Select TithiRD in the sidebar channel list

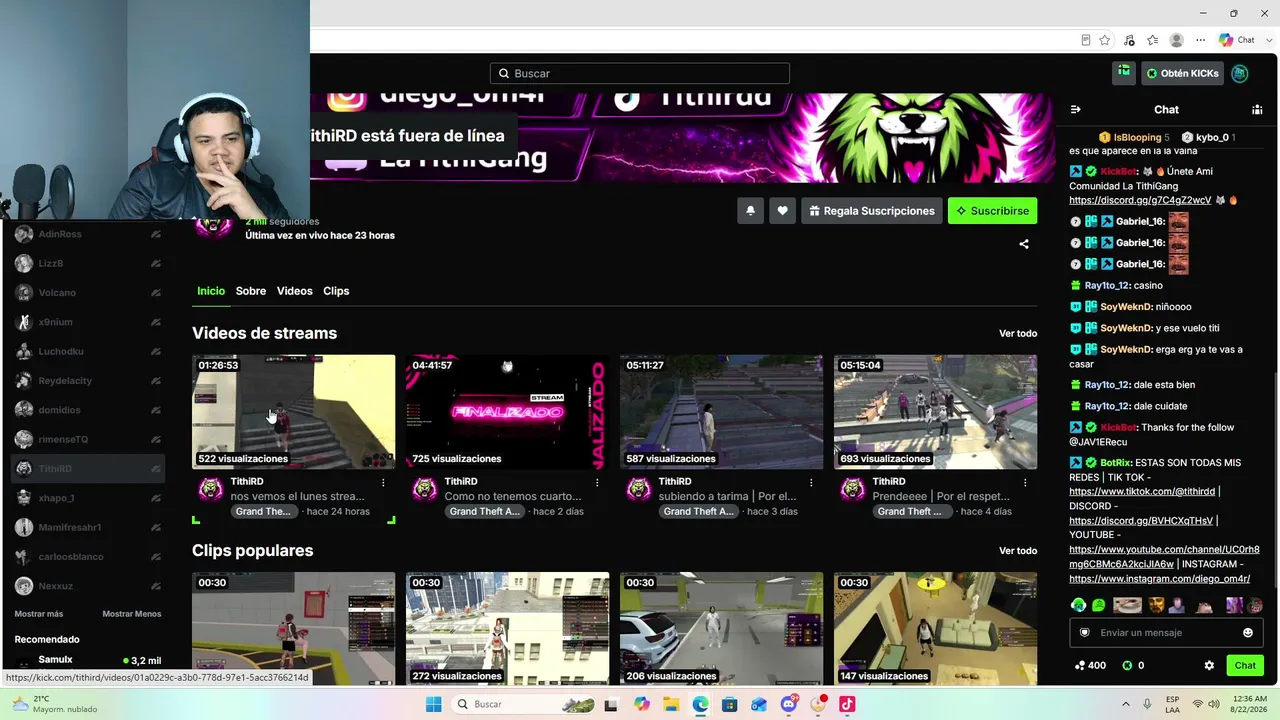tap(88, 469)
